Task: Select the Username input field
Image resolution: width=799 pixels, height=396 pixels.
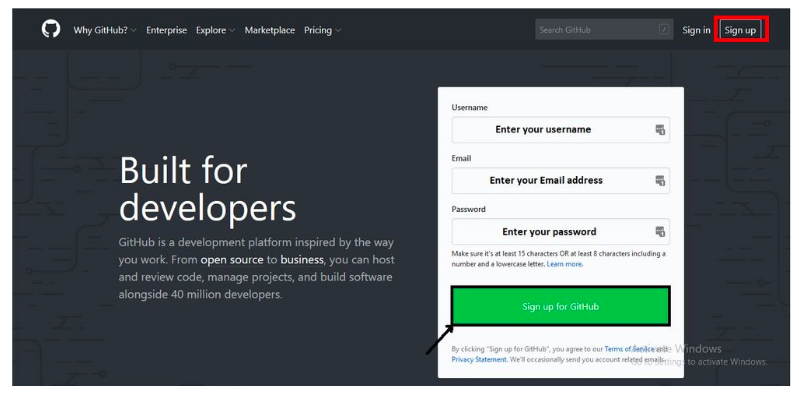Action: pyautogui.click(x=561, y=129)
